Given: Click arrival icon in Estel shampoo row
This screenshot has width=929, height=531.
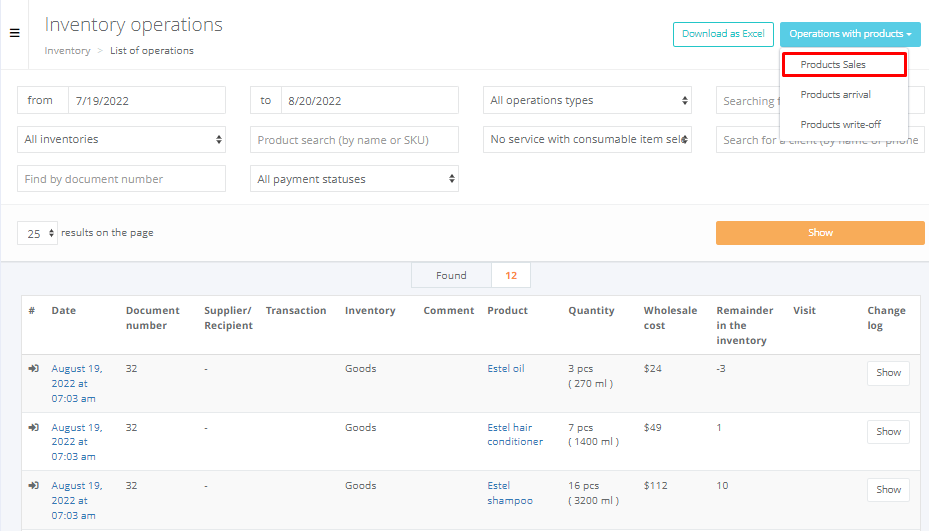Looking at the screenshot, I should (x=33, y=485).
